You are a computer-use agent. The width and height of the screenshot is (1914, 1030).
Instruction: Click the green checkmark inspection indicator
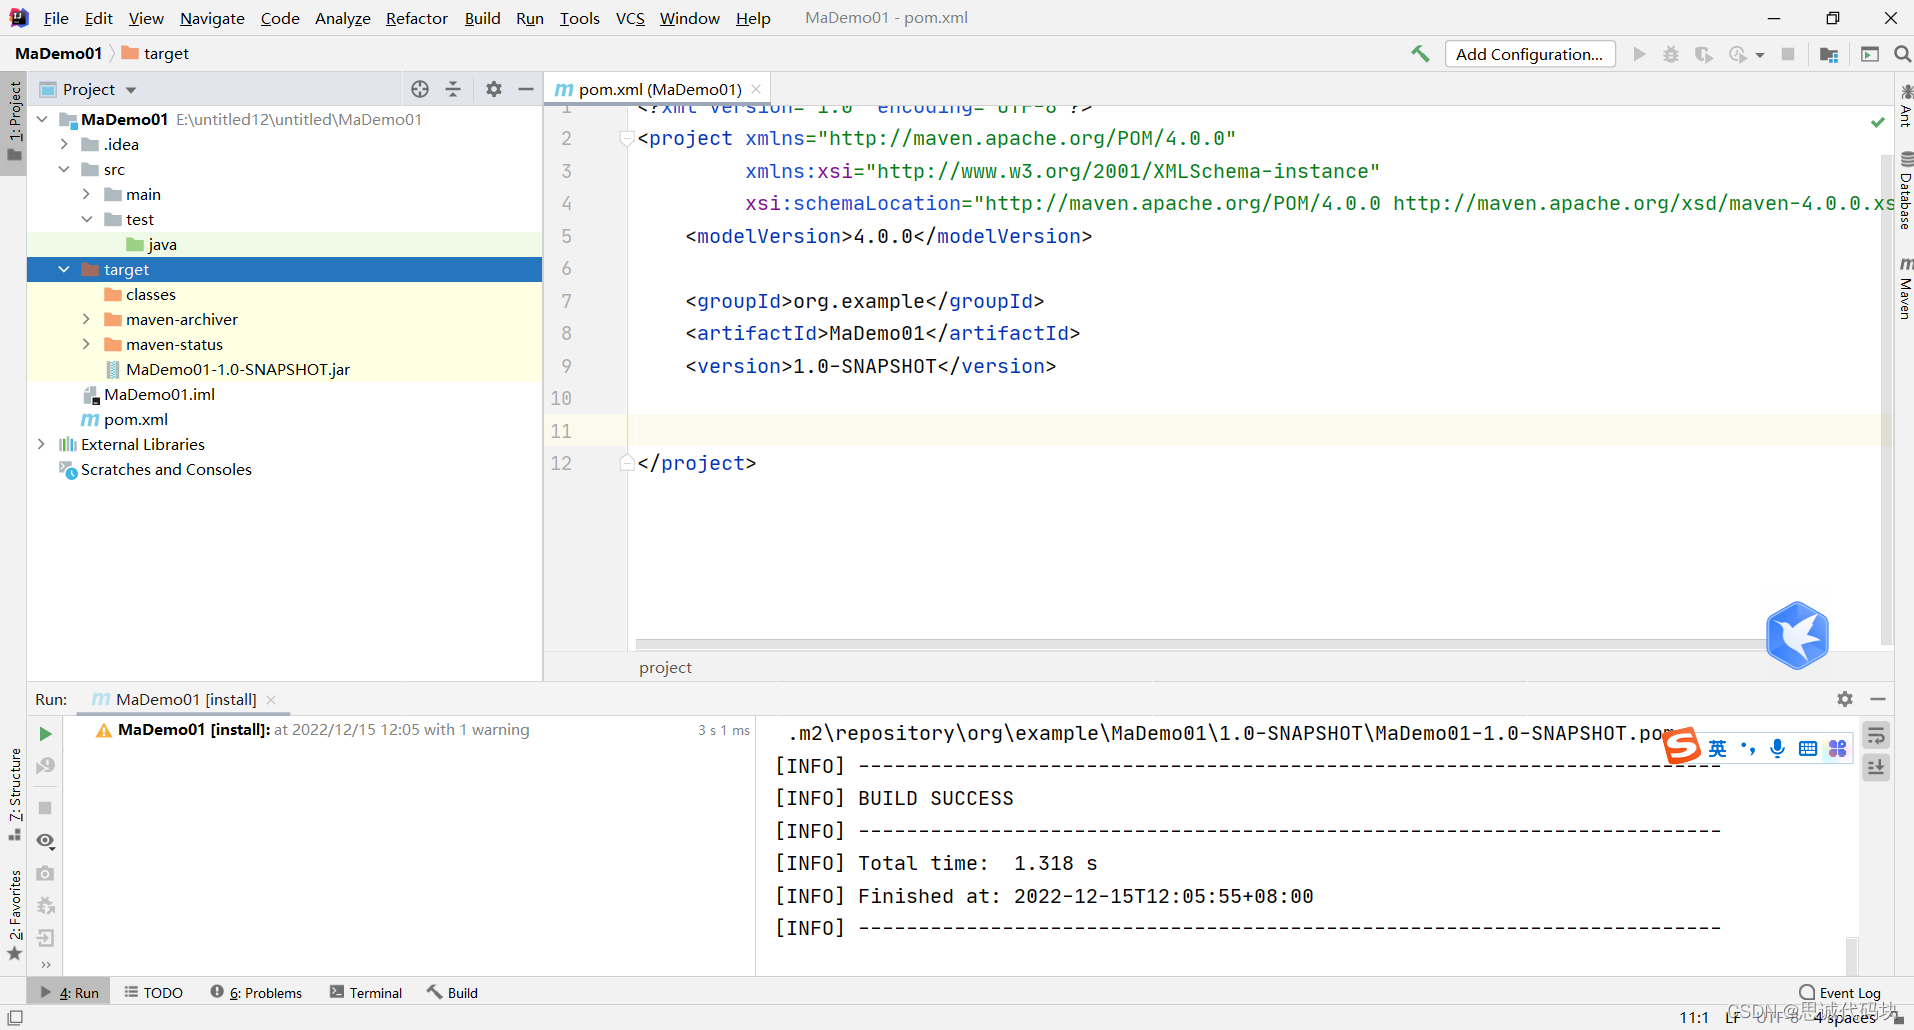(x=1878, y=122)
